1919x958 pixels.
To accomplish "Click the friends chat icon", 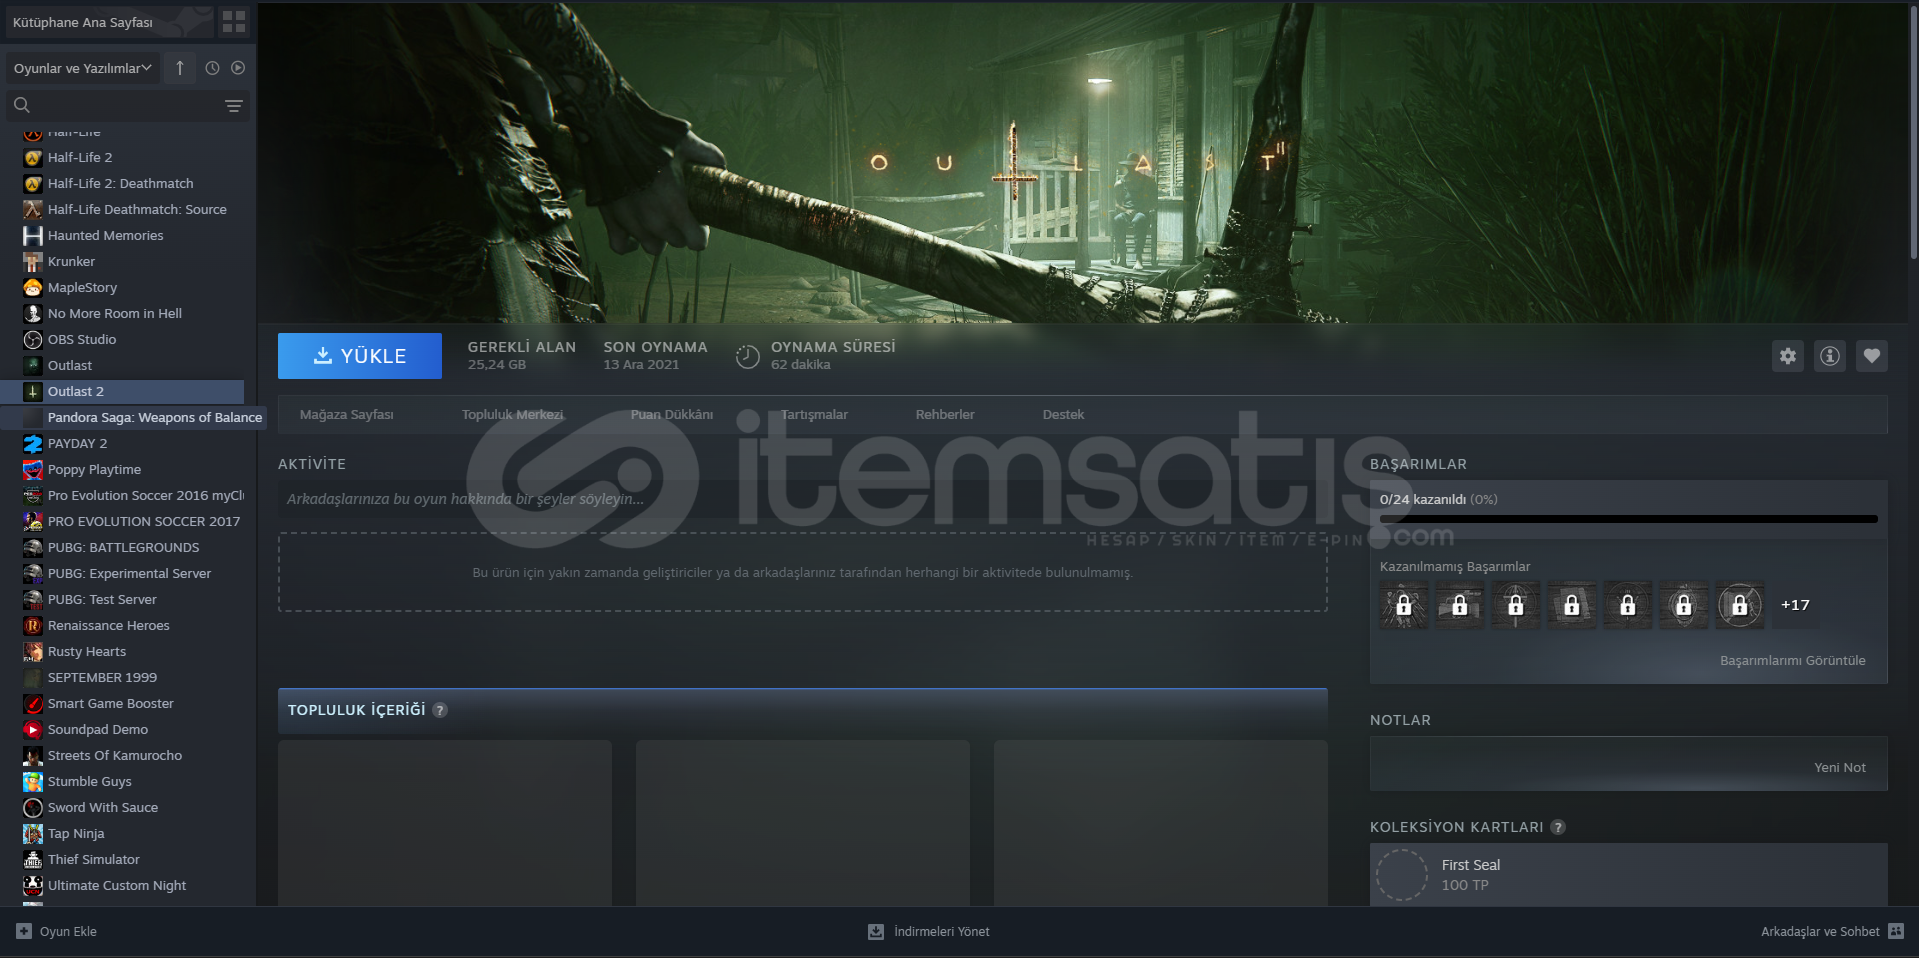I will [1896, 931].
